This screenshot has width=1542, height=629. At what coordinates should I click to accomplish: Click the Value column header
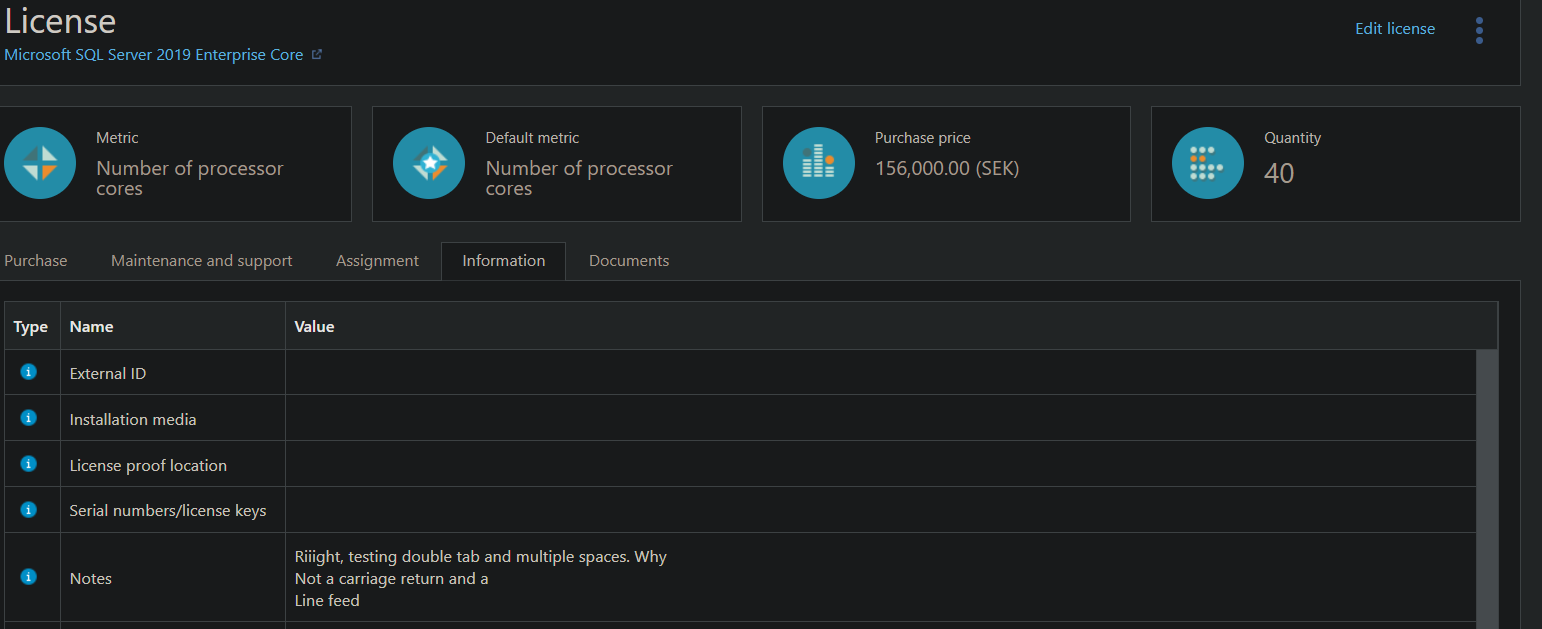[x=891, y=327]
